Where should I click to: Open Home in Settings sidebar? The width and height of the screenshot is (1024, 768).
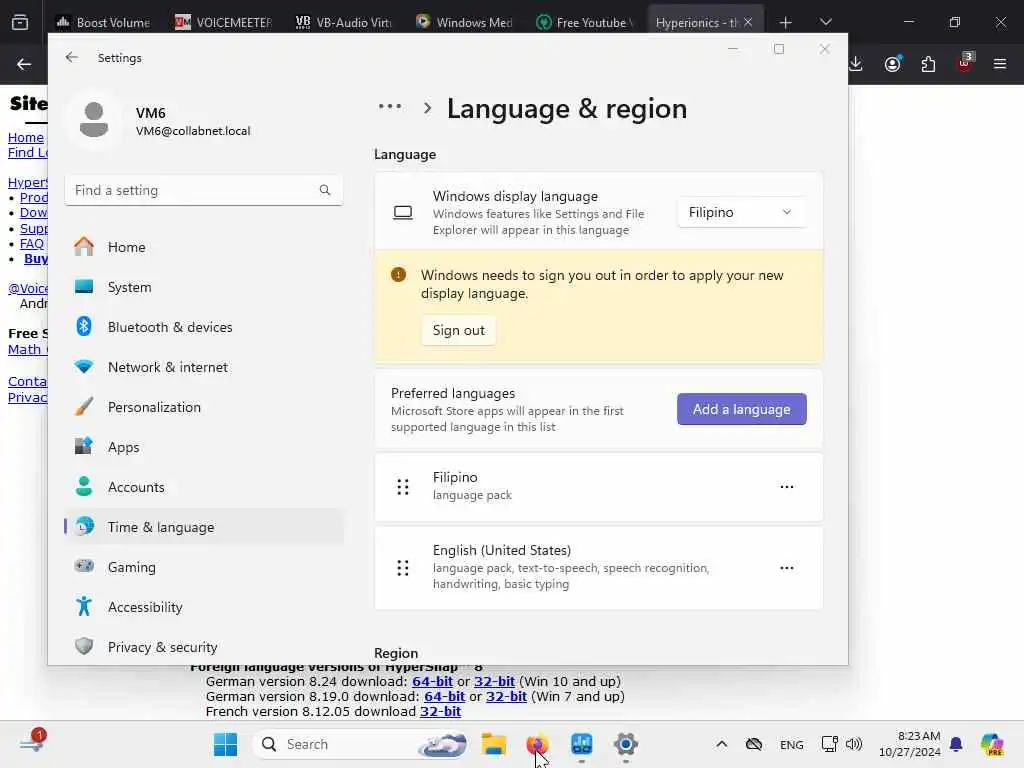tap(204, 247)
